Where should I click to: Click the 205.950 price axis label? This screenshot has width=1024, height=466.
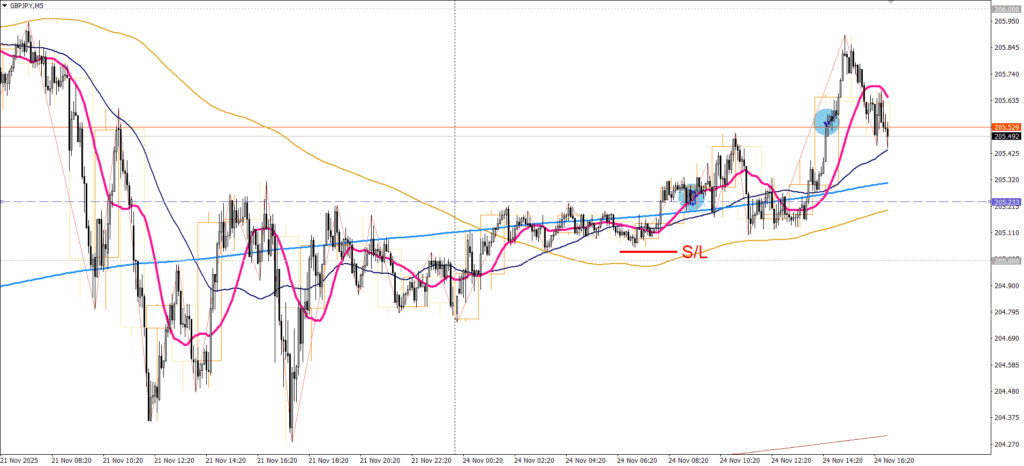(x=1005, y=21)
